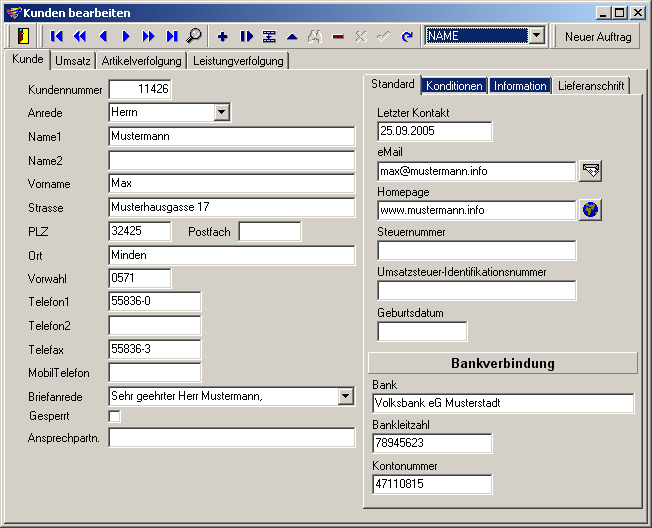Refresh data with the curved arrow icon
The height and width of the screenshot is (528, 652).
click(x=407, y=37)
